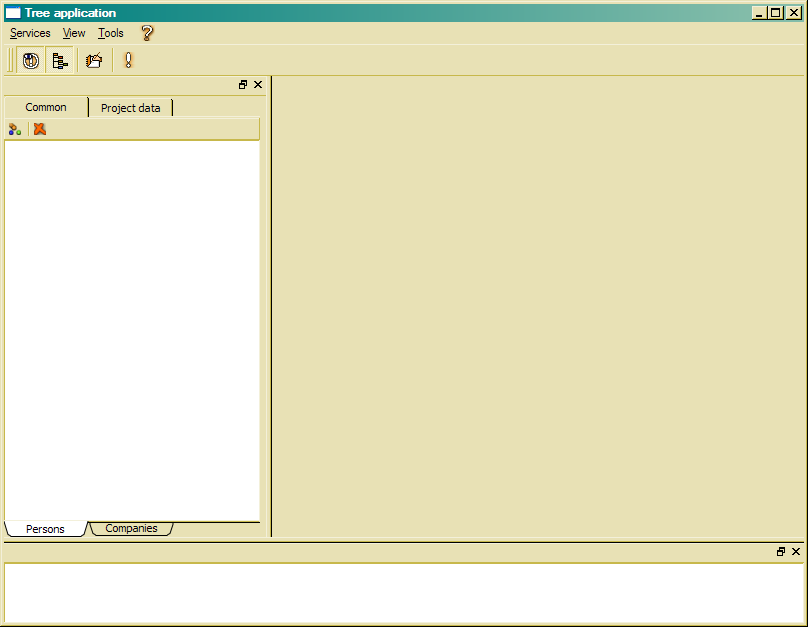Open the Tools menu
The width and height of the screenshot is (808, 627).
(x=111, y=33)
